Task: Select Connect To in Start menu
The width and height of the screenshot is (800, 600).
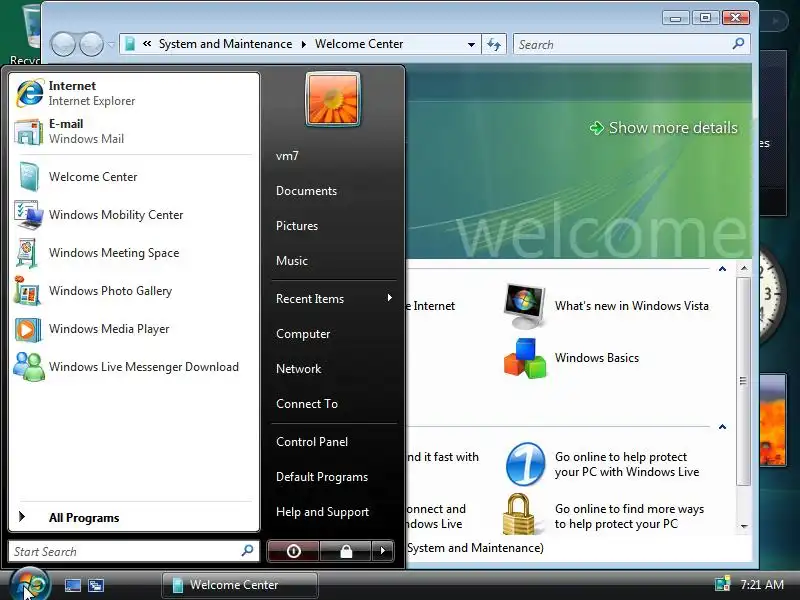Action: [x=334, y=404]
